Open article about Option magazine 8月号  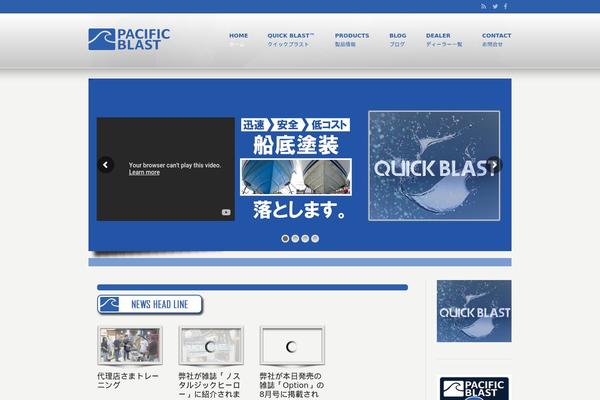point(292,385)
